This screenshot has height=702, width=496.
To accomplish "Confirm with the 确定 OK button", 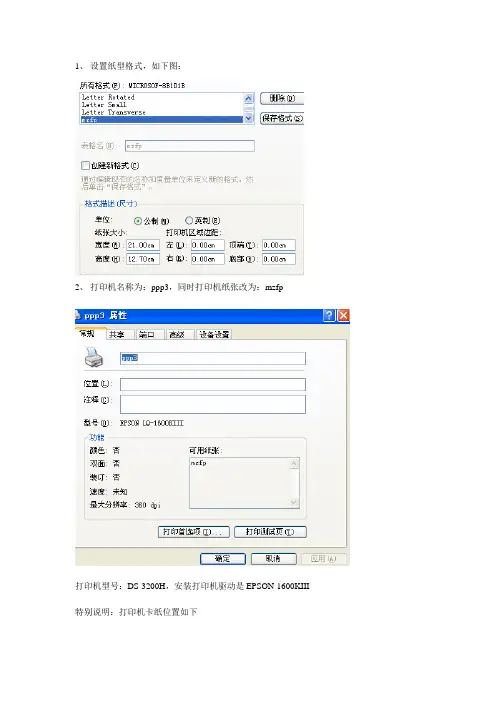I will pyautogui.click(x=223, y=559).
